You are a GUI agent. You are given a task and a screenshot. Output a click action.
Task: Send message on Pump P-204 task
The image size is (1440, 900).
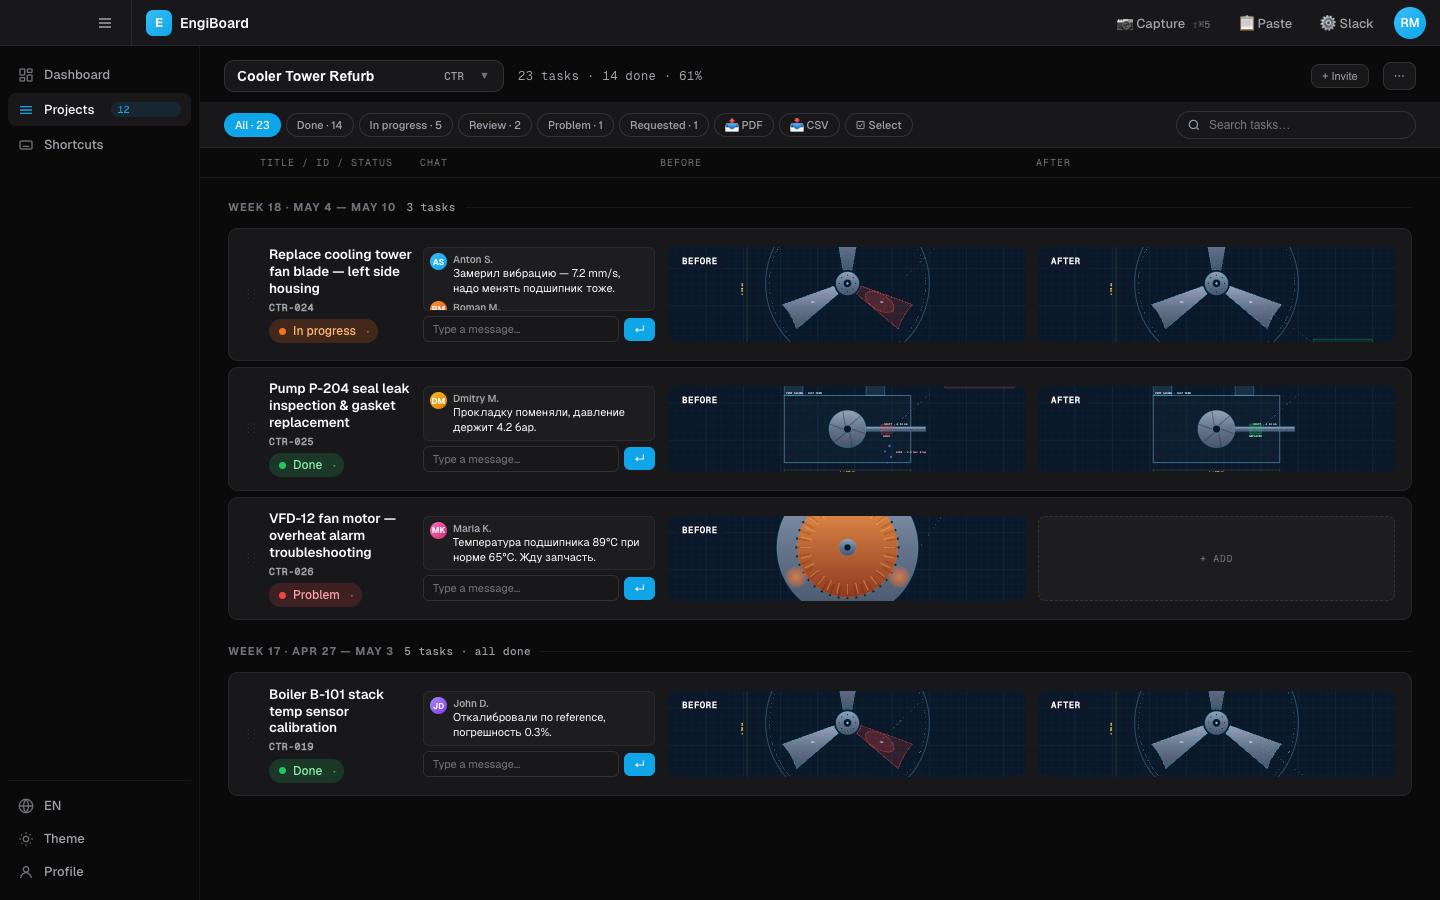pyautogui.click(x=639, y=458)
